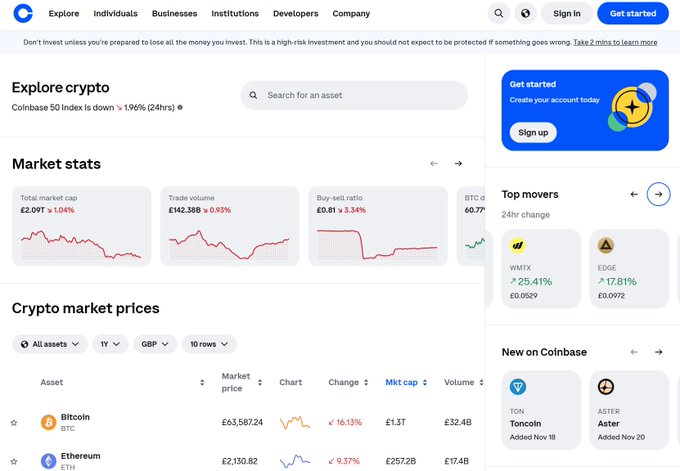The image size is (680, 471).
Task: Open the GBP currency dropdown
Action: 155,344
